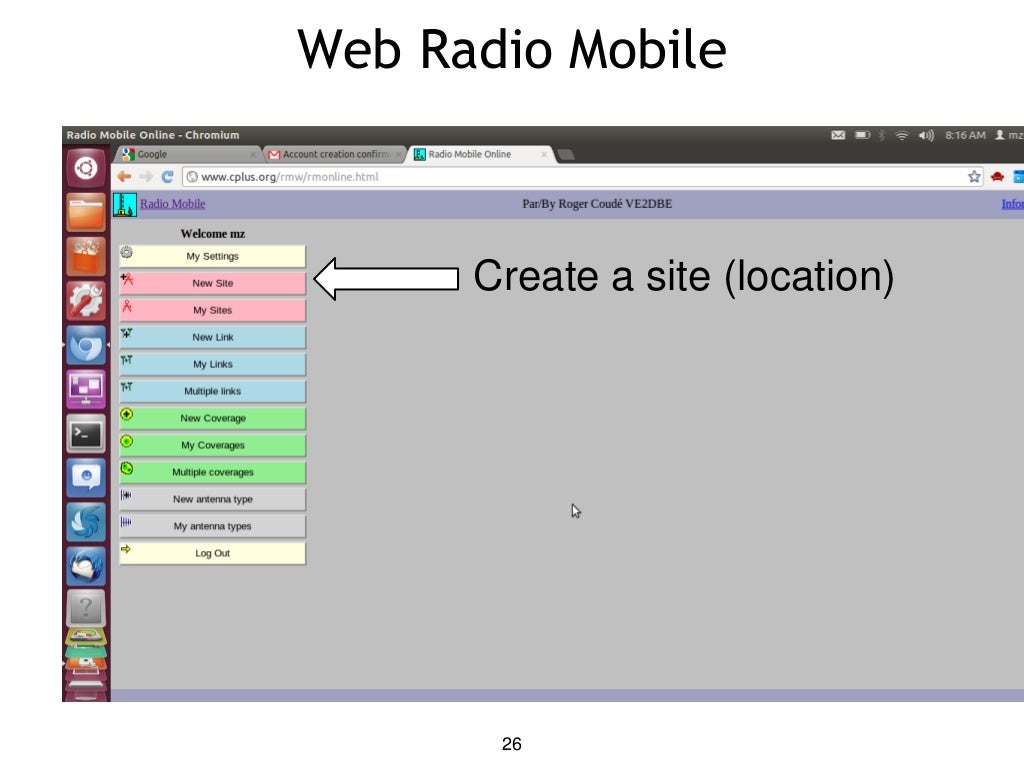Click the New Coverage button
Viewport: 1024px width, 769px height.
tap(212, 418)
